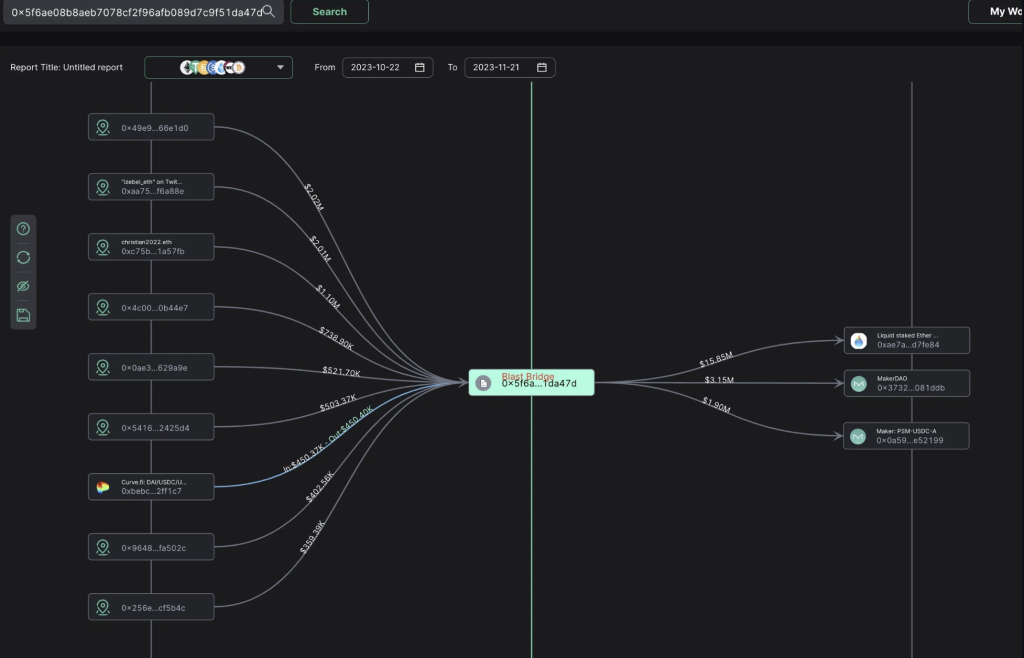Select the christian2022.eth address node
Image resolution: width=1024 pixels, height=658 pixels.
[x=152, y=247]
